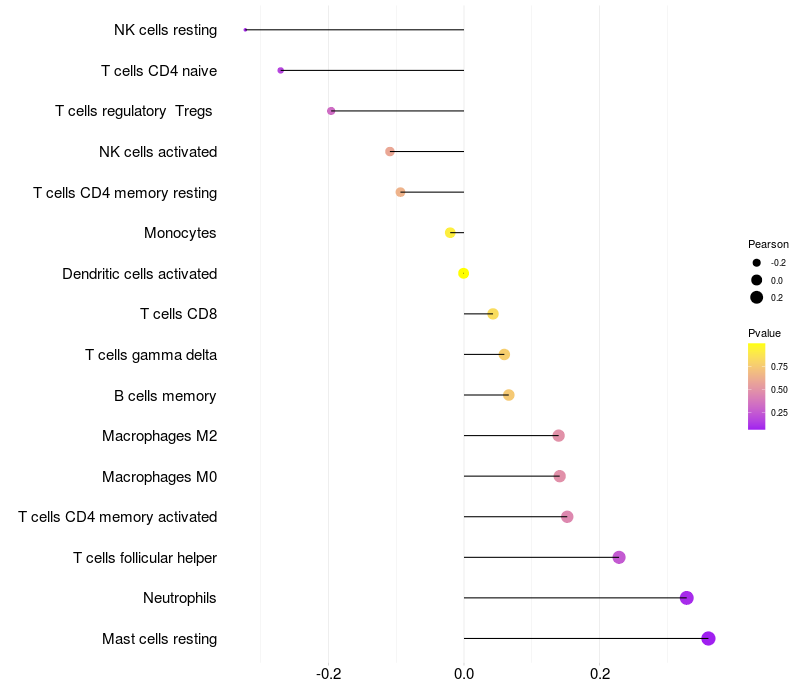
Task: Select the Monocytes yellow data point
Action: pos(450,233)
